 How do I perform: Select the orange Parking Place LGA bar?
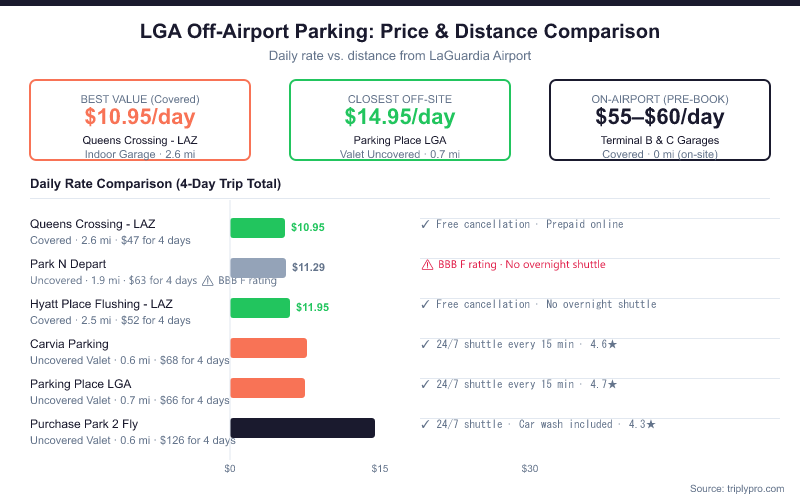pyautogui.click(x=267, y=387)
